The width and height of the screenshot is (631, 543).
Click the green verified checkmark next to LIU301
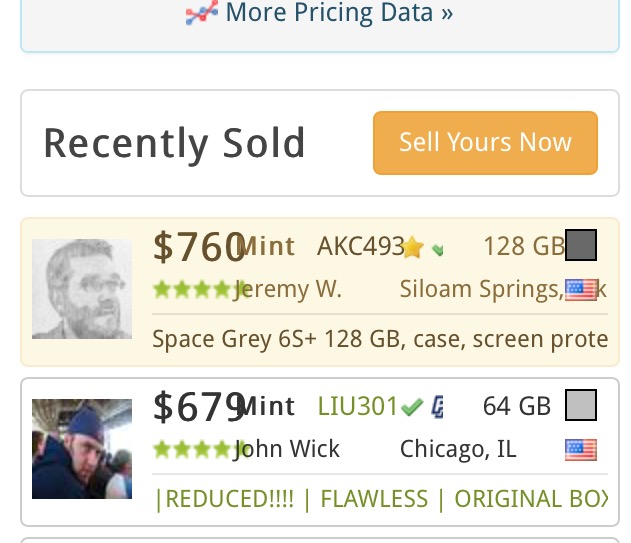click(412, 407)
